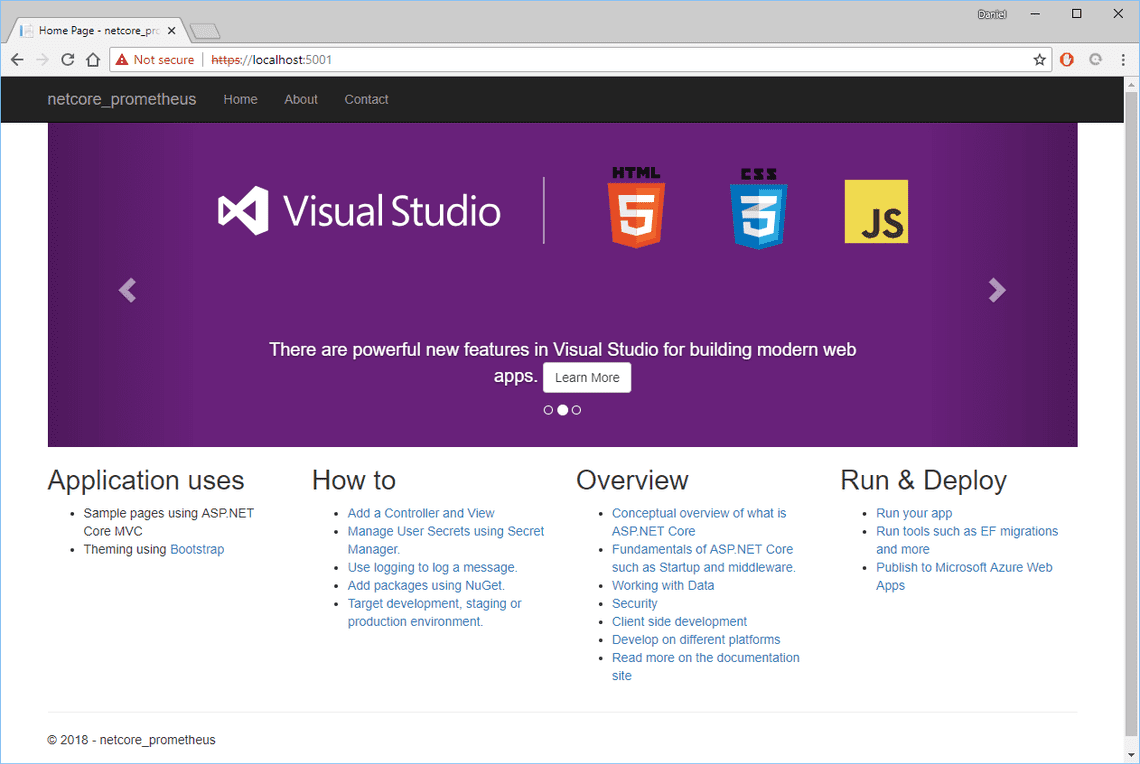Select the first carousel indicator dot

point(548,409)
